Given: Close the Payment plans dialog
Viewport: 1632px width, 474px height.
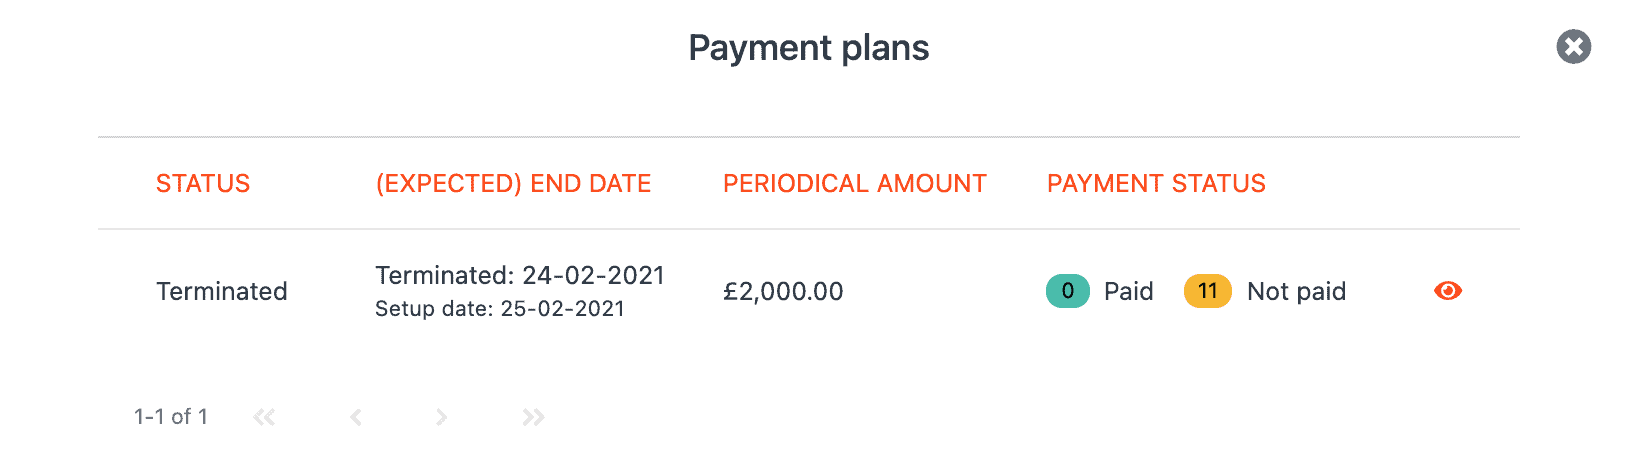Looking at the screenshot, I should 1573,46.
